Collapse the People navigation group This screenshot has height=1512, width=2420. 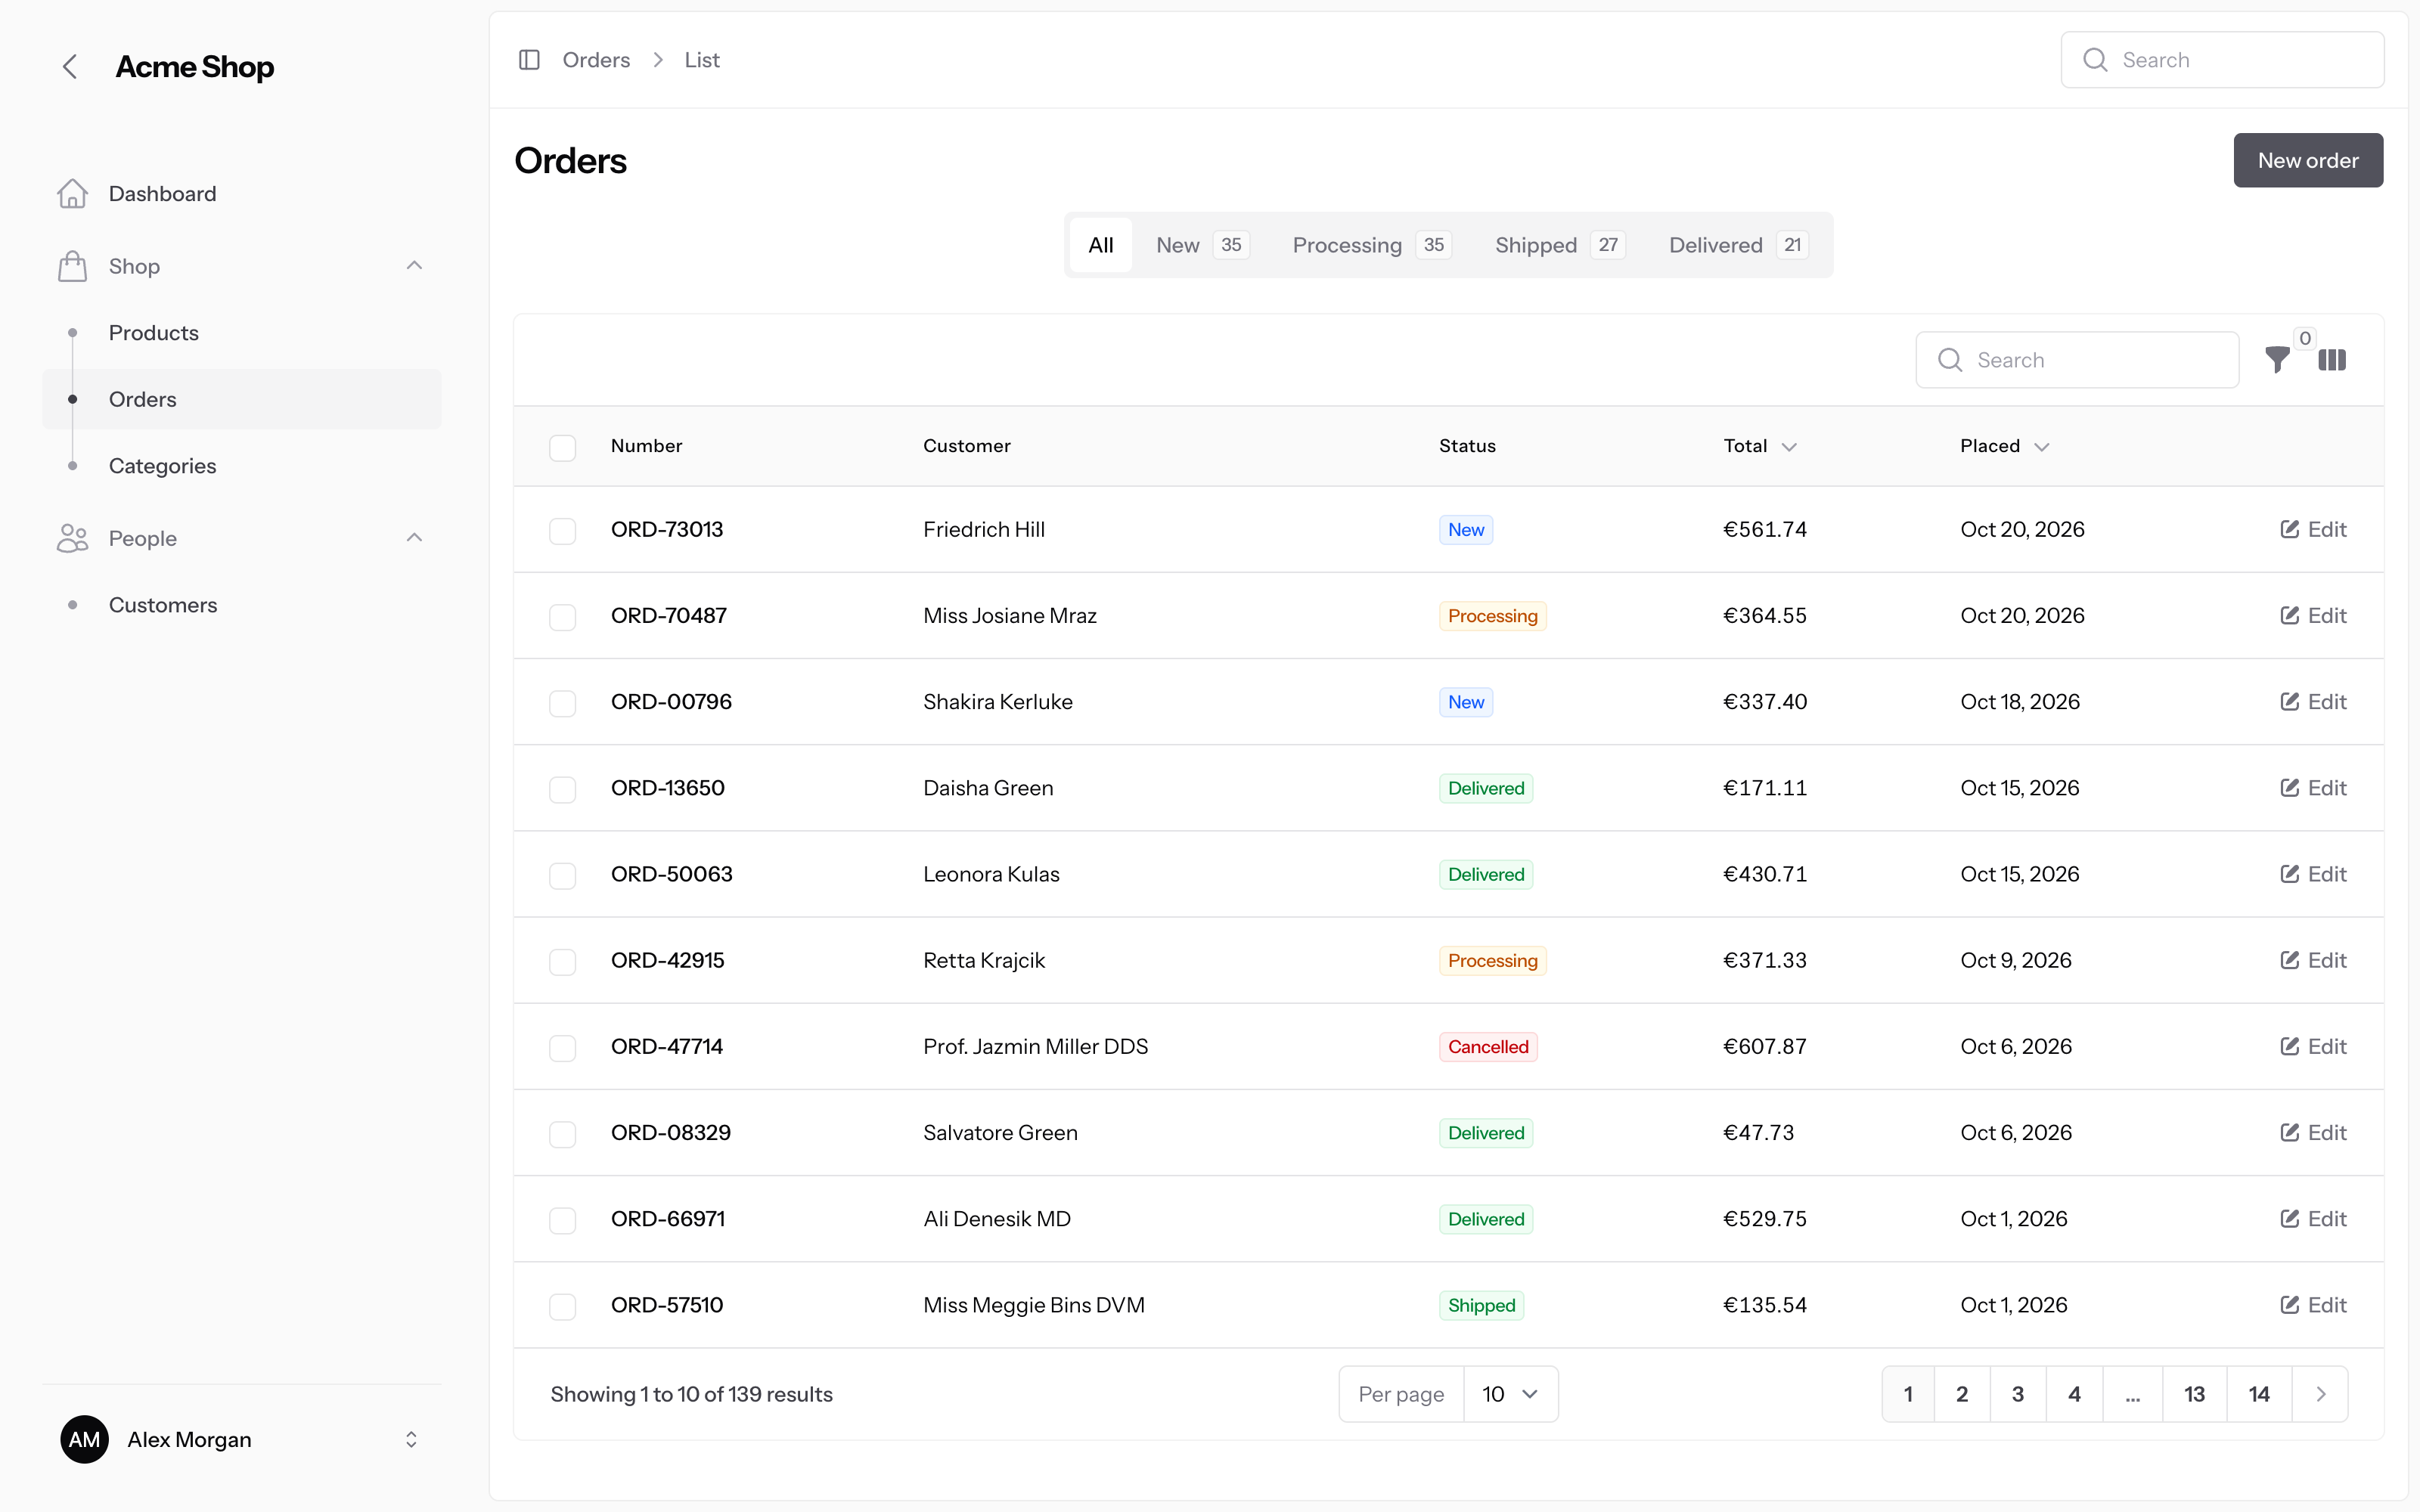point(414,538)
